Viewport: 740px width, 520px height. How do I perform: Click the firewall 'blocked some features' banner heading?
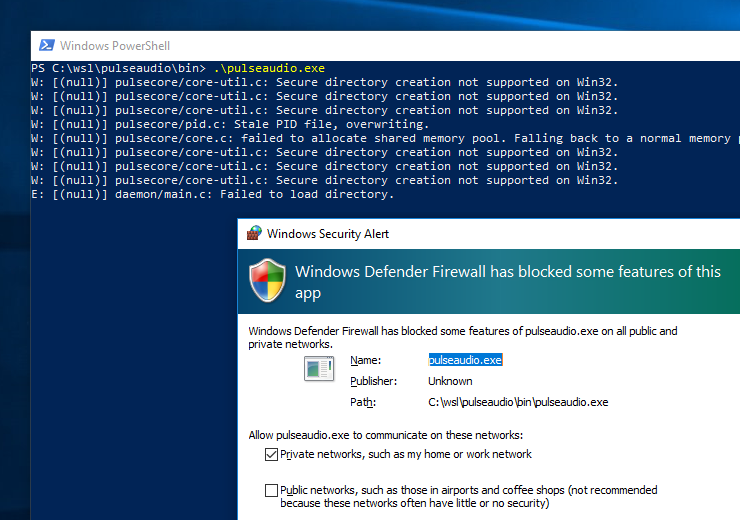click(x=507, y=281)
